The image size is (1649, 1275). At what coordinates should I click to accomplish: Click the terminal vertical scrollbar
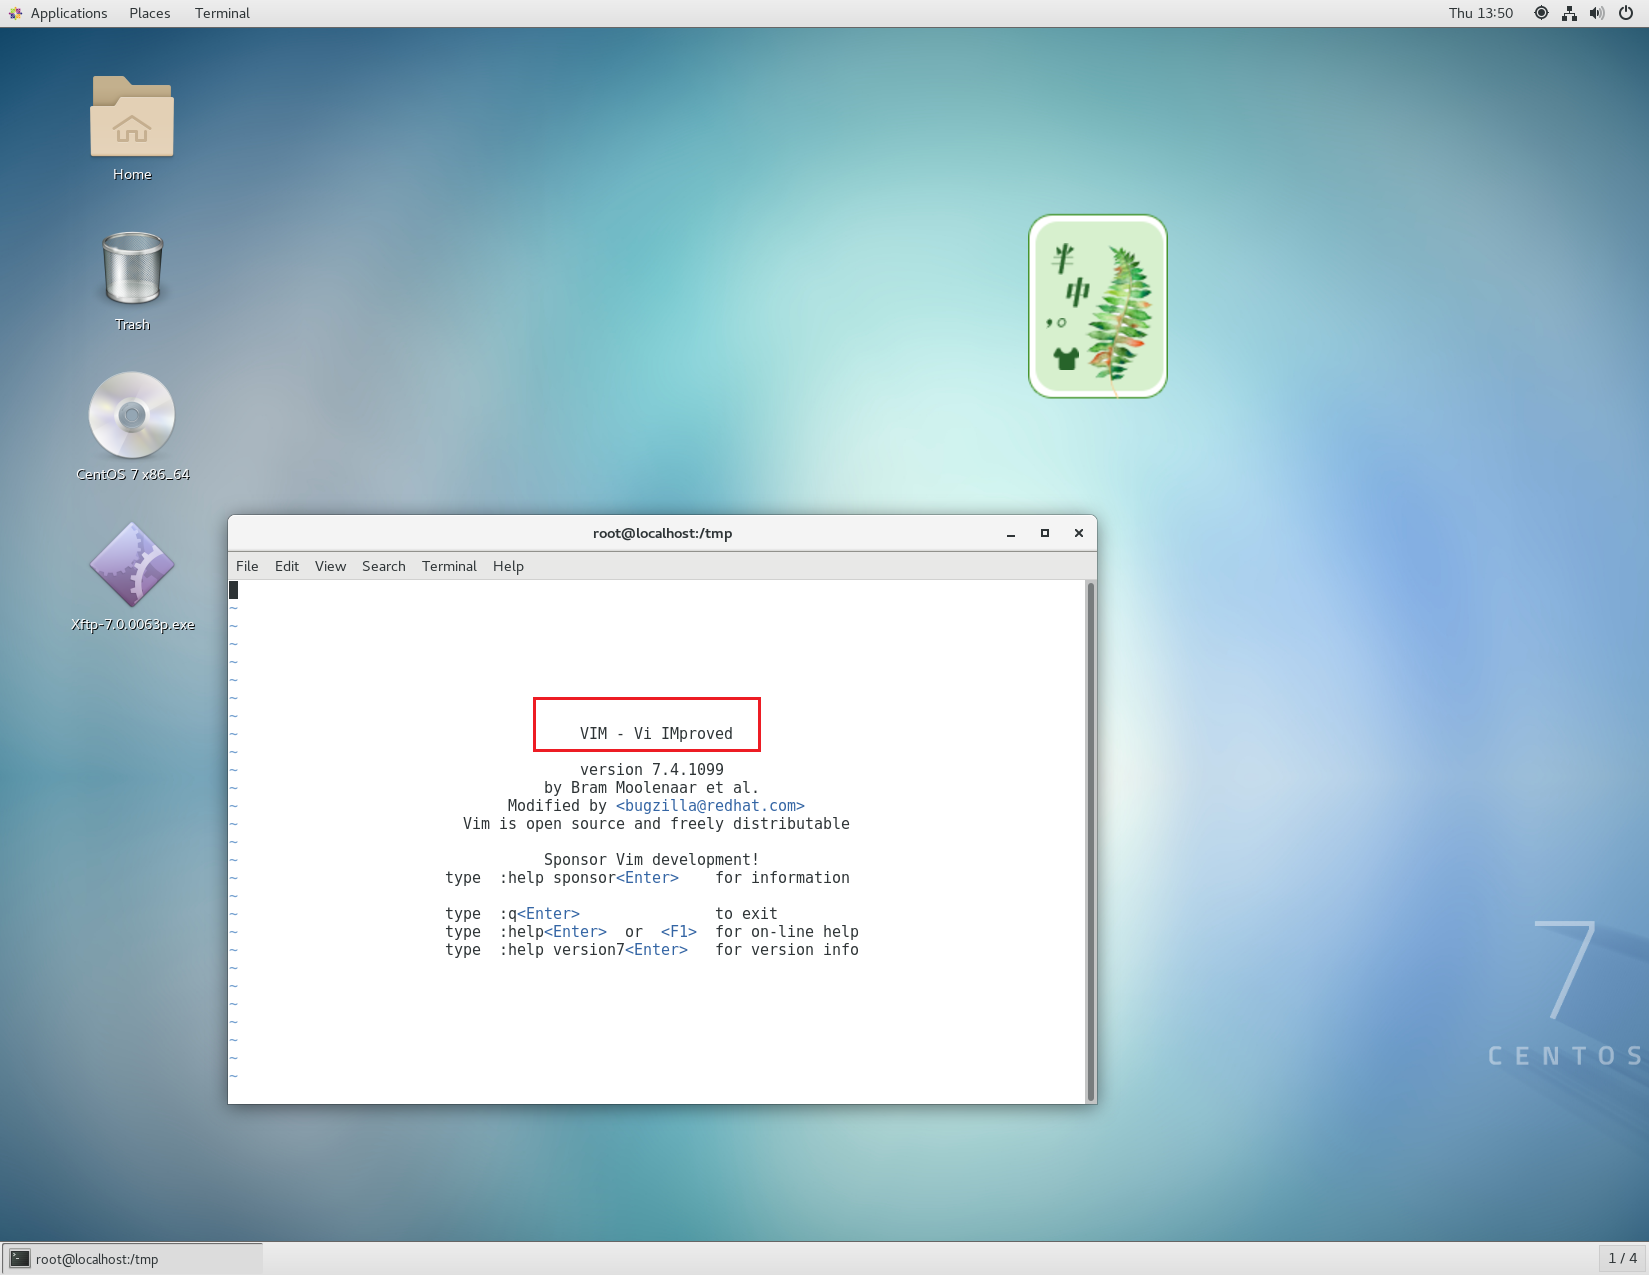coord(1091,840)
